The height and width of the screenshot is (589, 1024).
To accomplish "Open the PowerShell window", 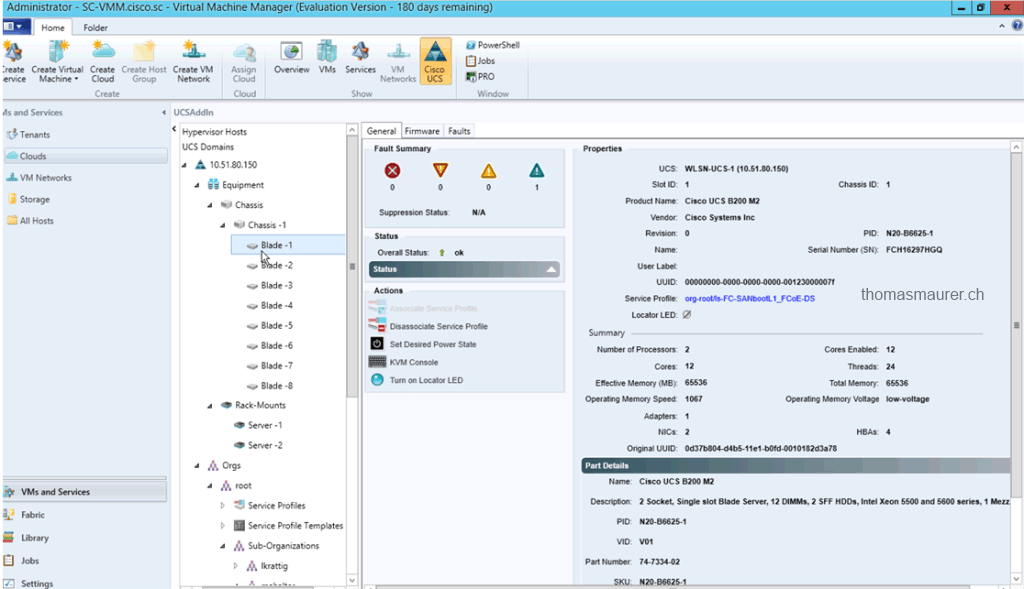I will pyautogui.click(x=492, y=45).
